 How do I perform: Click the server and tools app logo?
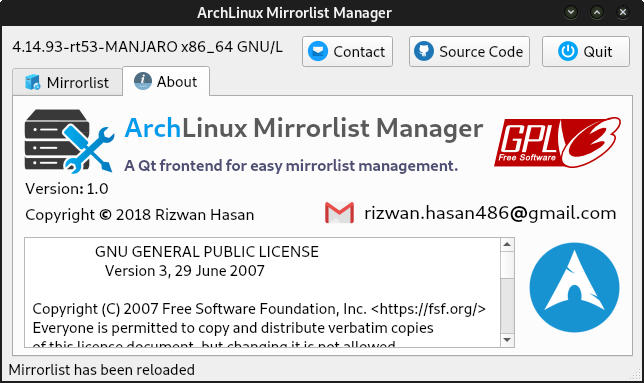(x=69, y=141)
